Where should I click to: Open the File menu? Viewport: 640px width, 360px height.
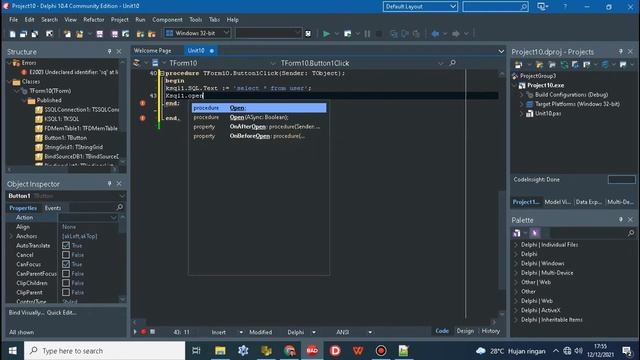(13, 20)
